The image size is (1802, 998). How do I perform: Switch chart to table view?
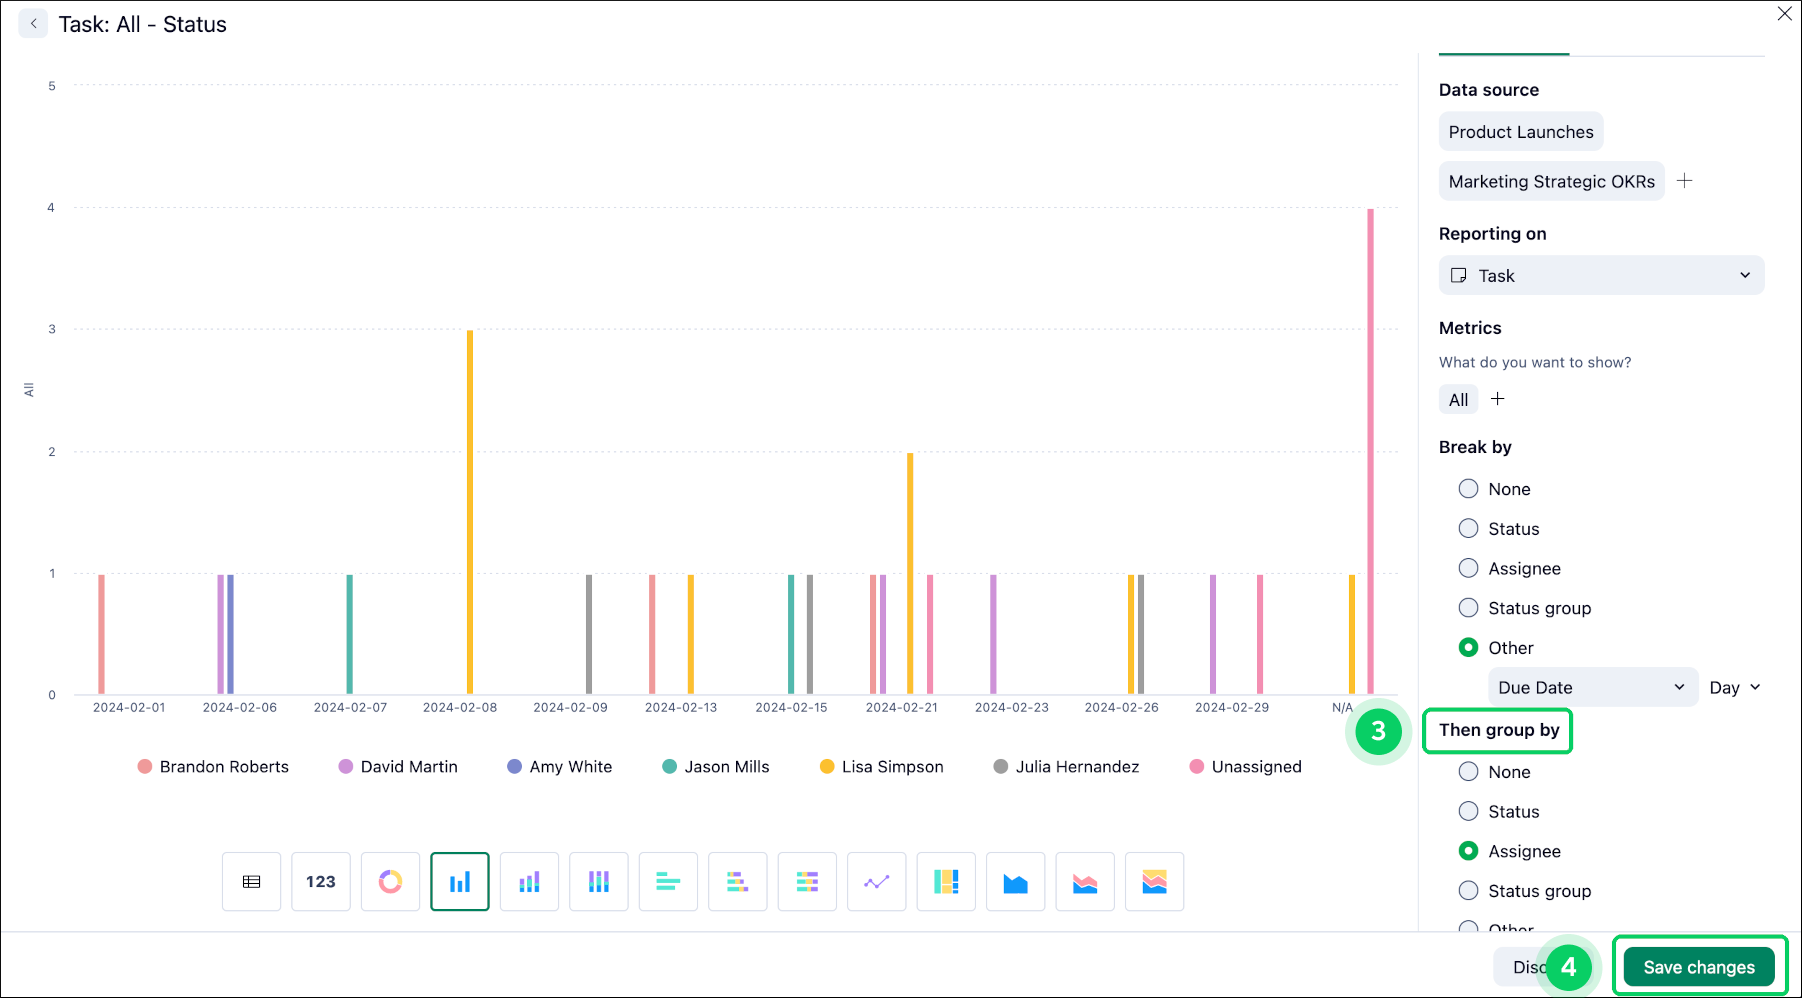click(x=251, y=881)
